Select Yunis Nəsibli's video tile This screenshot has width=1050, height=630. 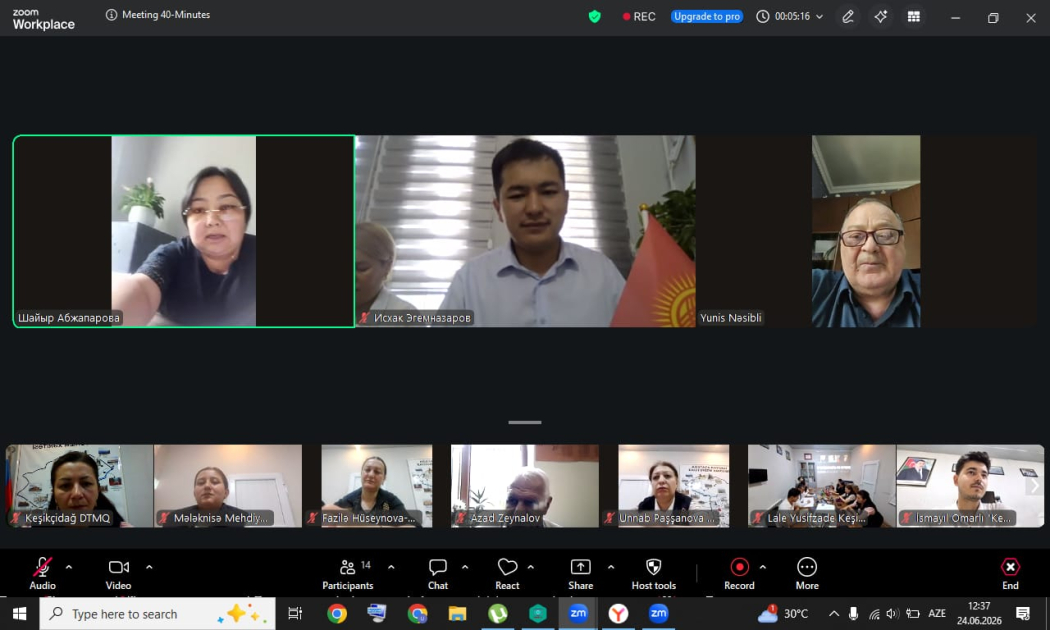point(866,231)
